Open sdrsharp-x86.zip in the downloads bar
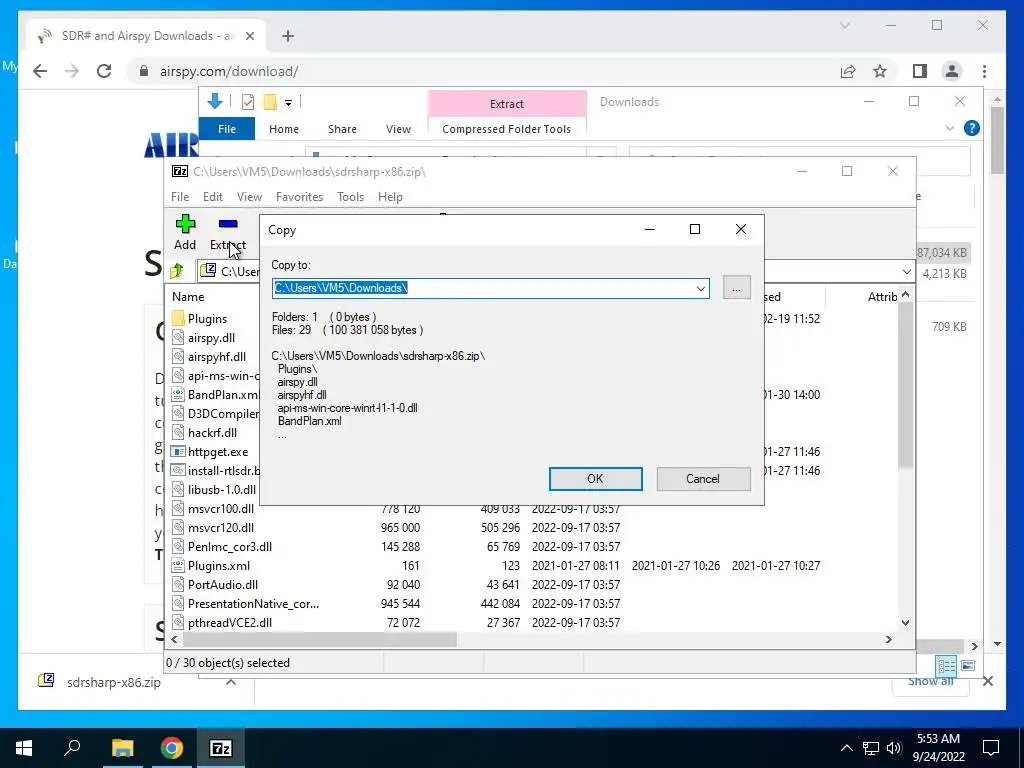This screenshot has height=768, width=1024. tap(114, 682)
